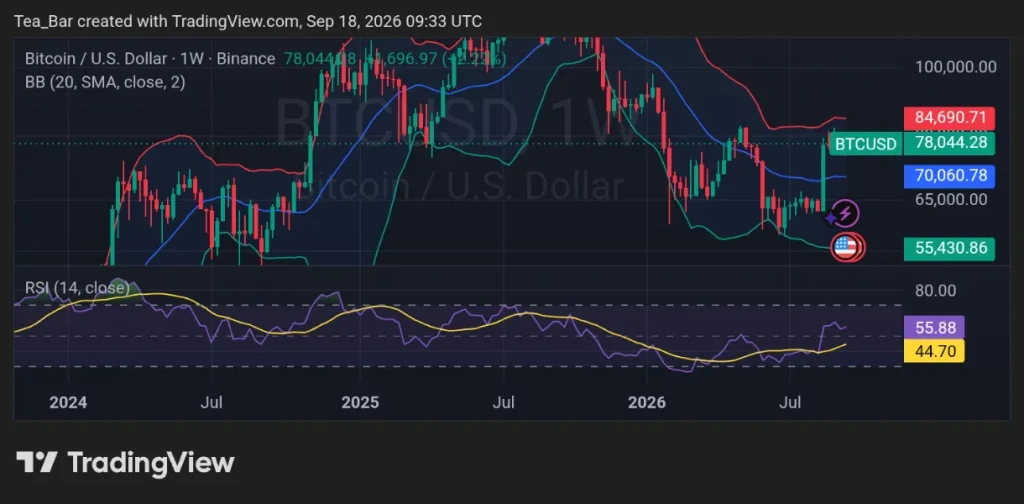Click the 84,690.71 upper band label
The height and width of the screenshot is (504, 1024).
(x=950, y=119)
